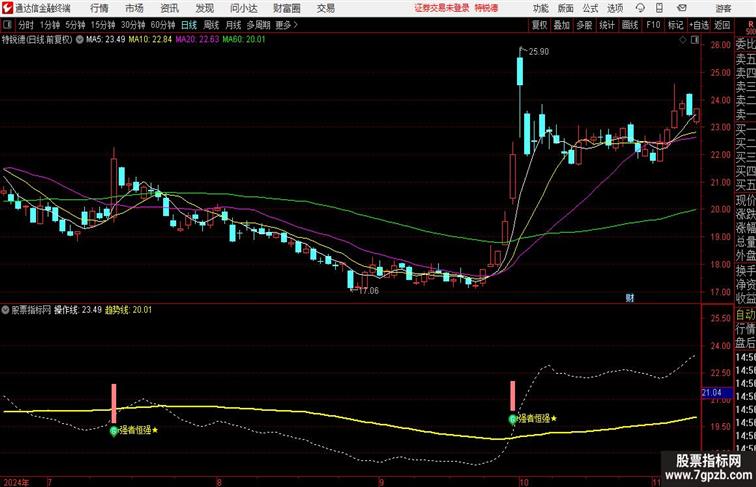The height and width of the screenshot is (487, 756).
Task: Toggle the right panel layout icon near 26.00
Action: [x=695, y=40]
